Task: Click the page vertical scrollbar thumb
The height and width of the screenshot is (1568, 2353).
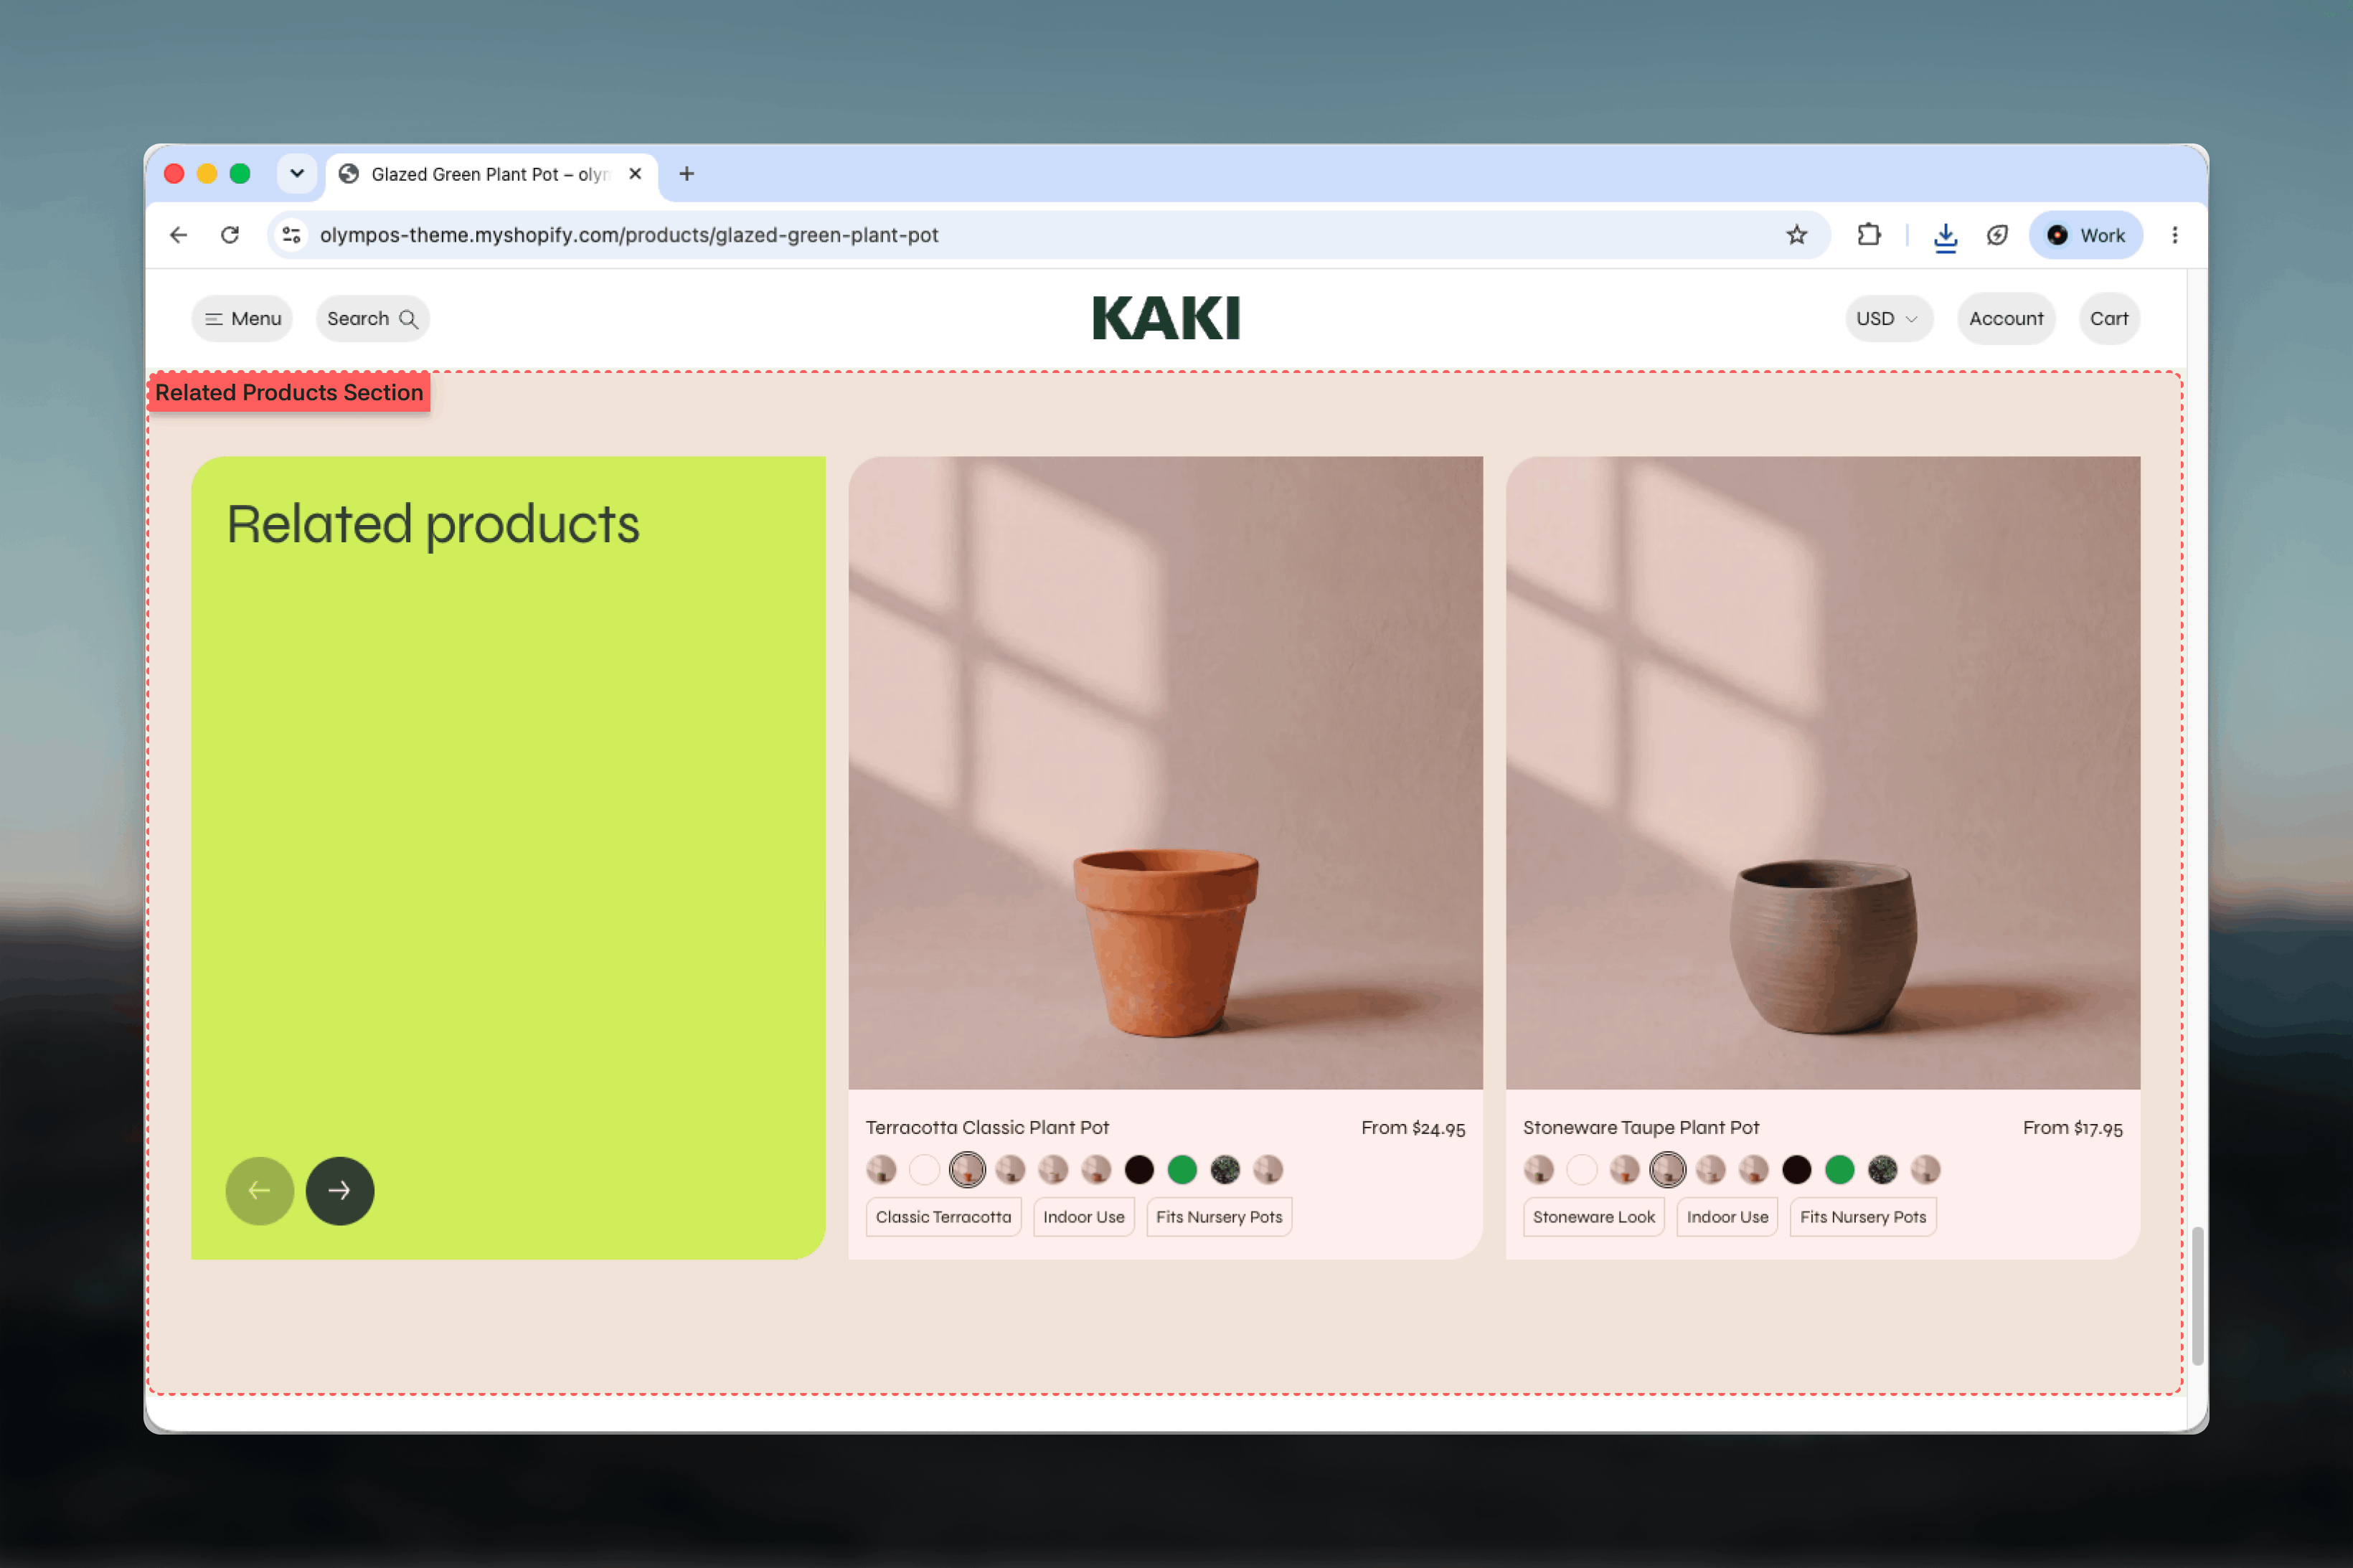Action: point(2197,1295)
